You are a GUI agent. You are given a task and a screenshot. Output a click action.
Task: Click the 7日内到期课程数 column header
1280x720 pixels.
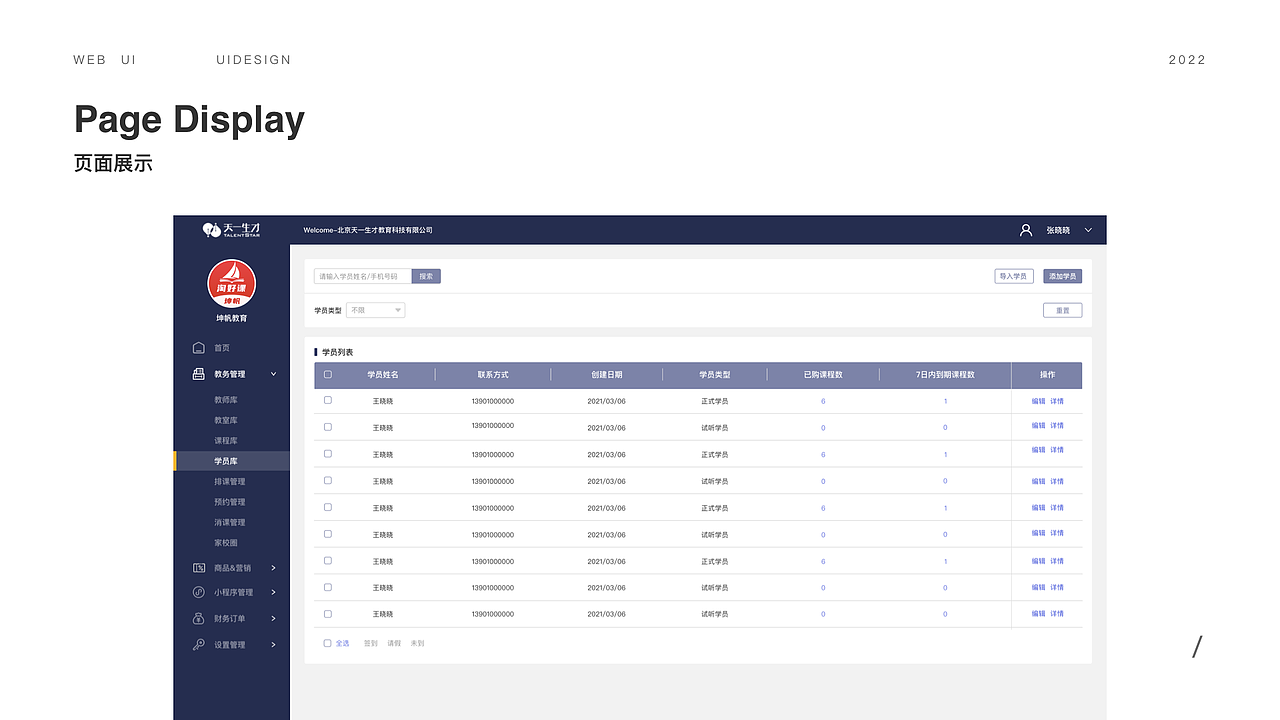[945, 375]
